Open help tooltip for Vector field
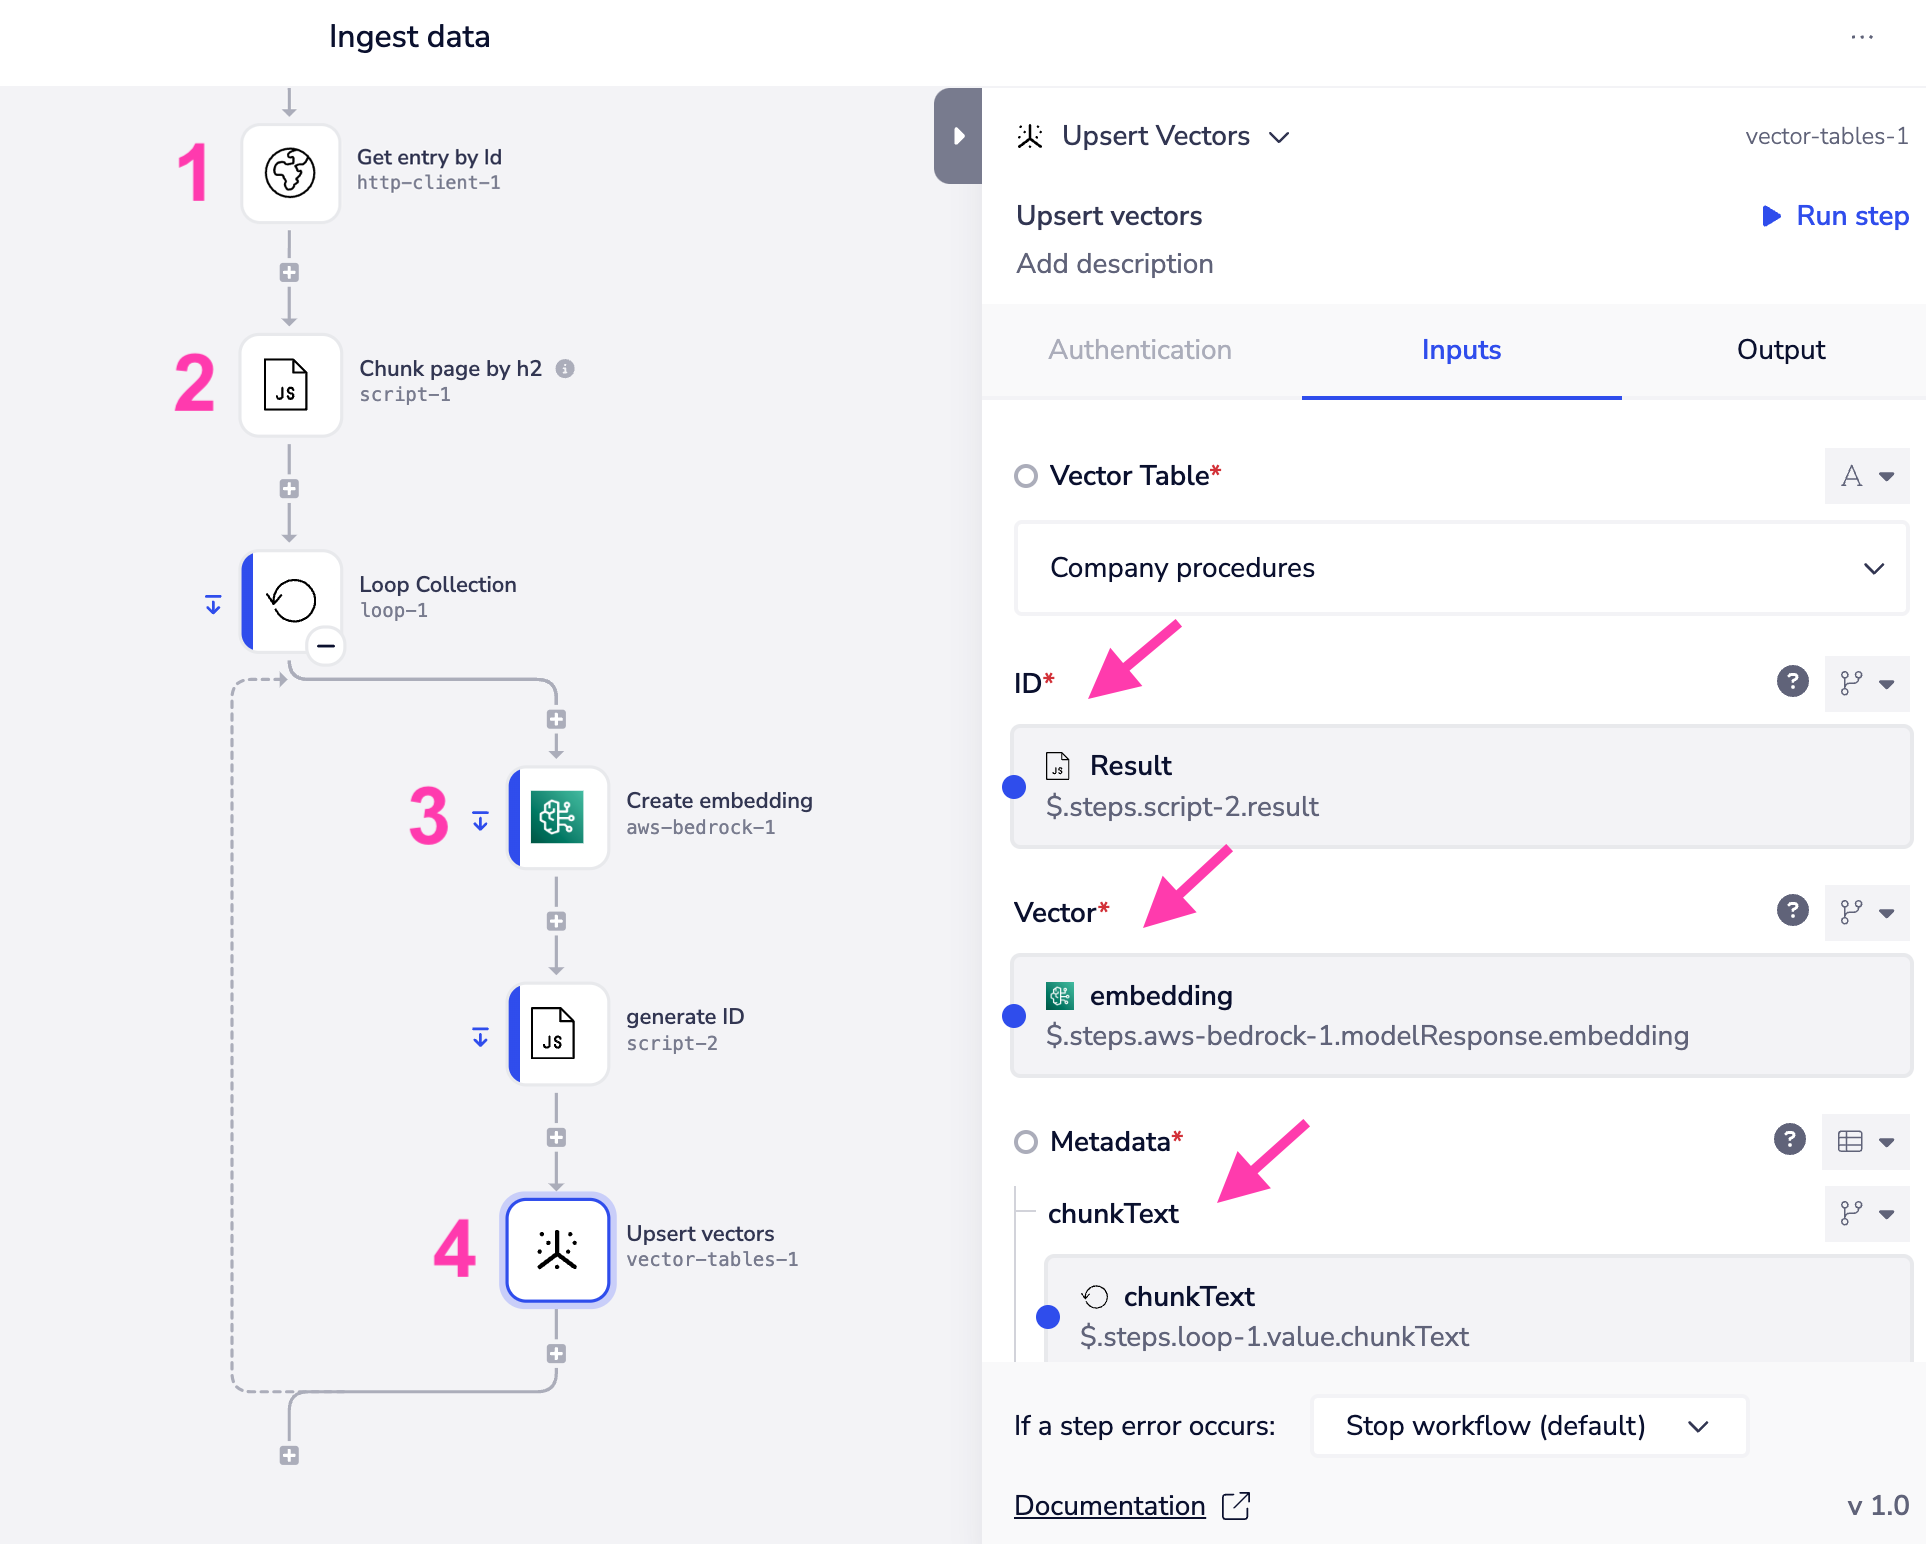Image resolution: width=1926 pixels, height=1544 pixels. click(x=1792, y=911)
